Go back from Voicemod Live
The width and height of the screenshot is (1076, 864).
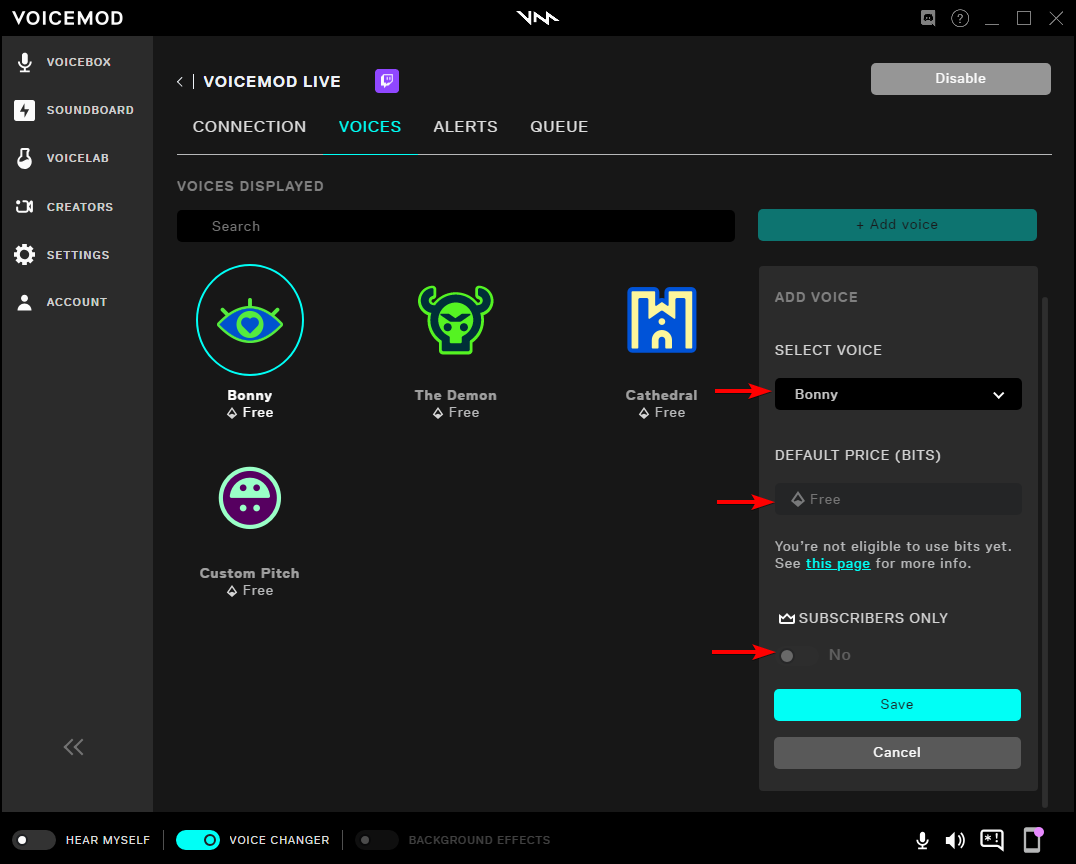pyautogui.click(x=180, y=82)
